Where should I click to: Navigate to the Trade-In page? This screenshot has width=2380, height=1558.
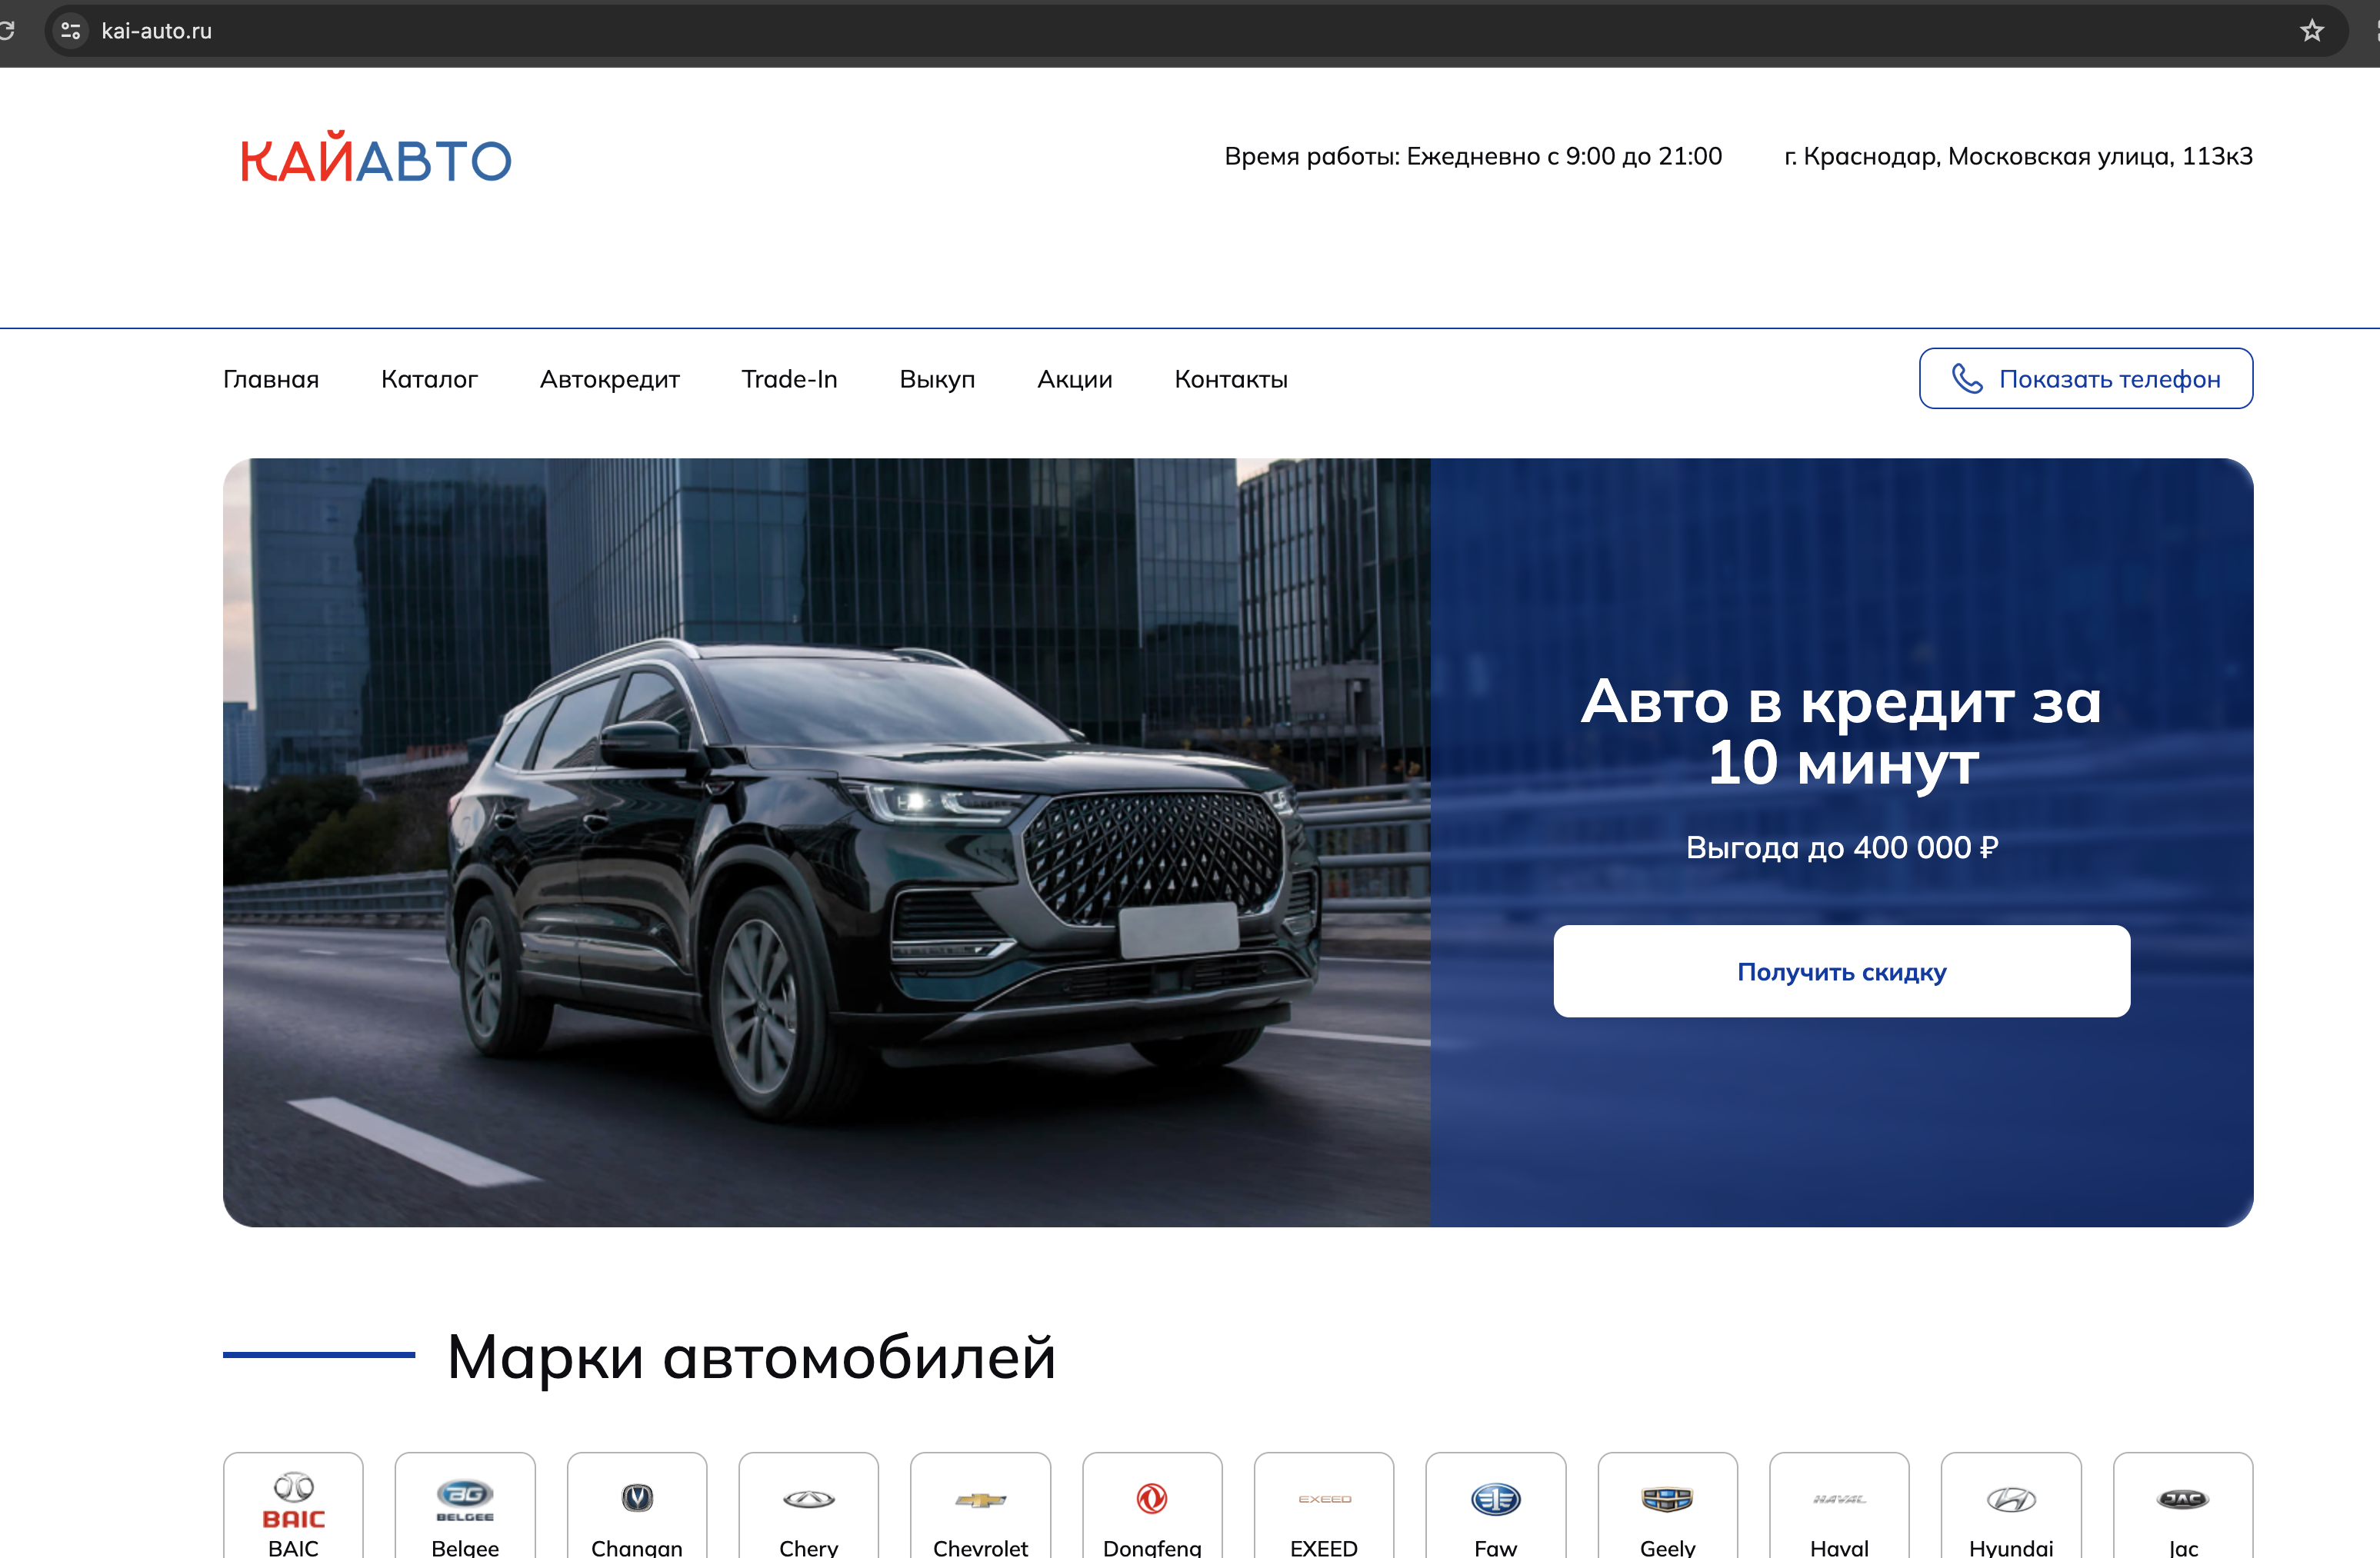tap(789, 379)
